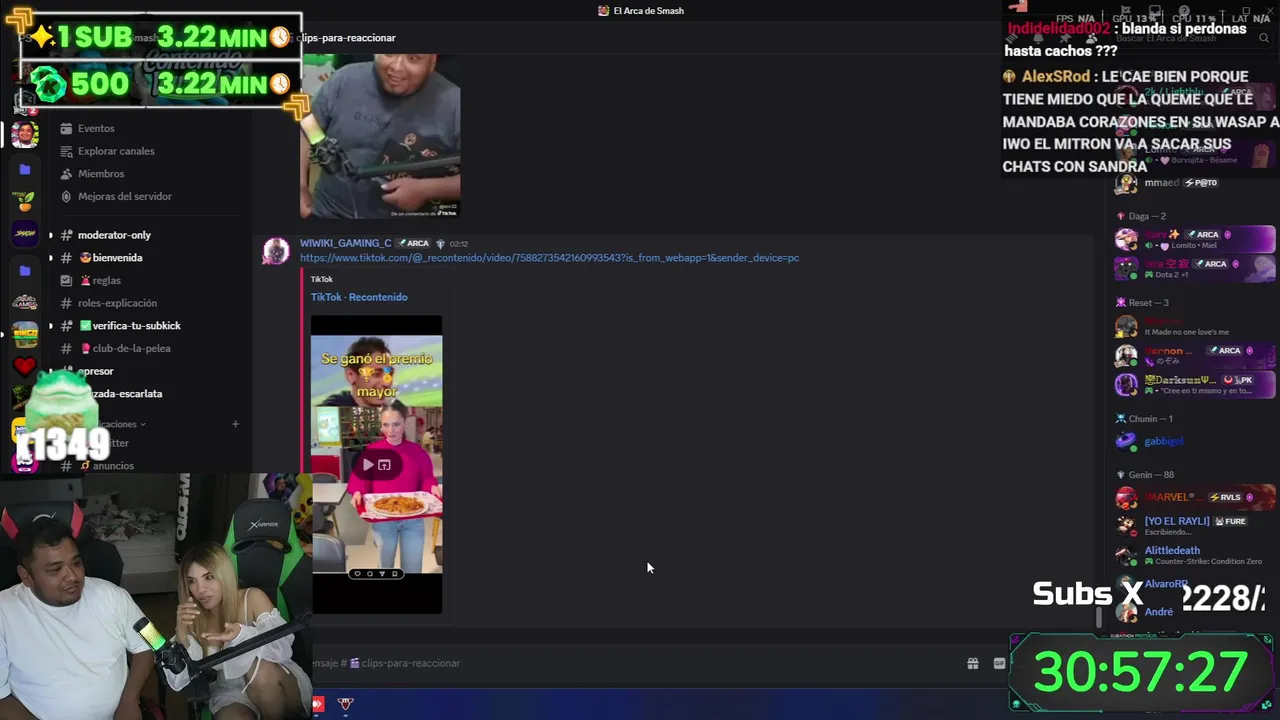Viewport: 1280px width, 720px height.
Task: Click the Eventos calendar icon
Action: tap(66, 128)
